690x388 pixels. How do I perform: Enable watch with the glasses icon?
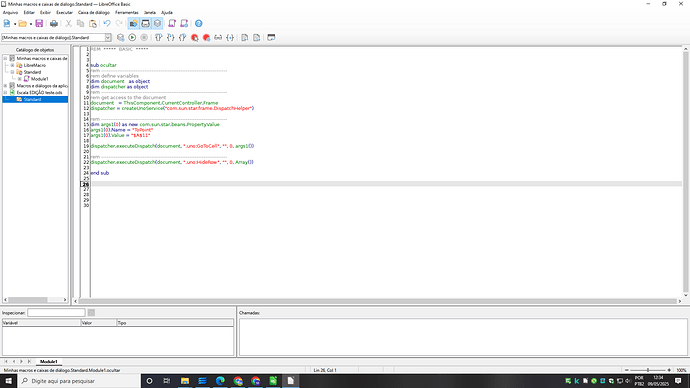(218, 38)
